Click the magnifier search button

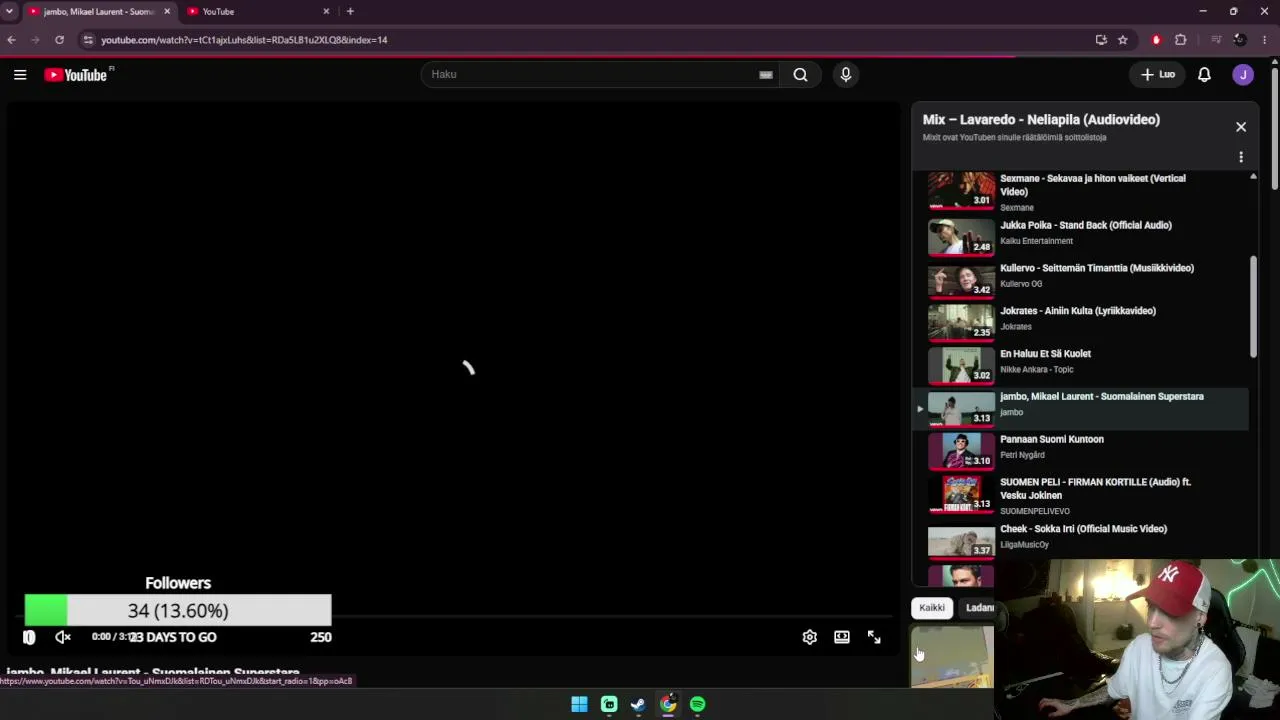pyautogui.click(x=800, y=74)
